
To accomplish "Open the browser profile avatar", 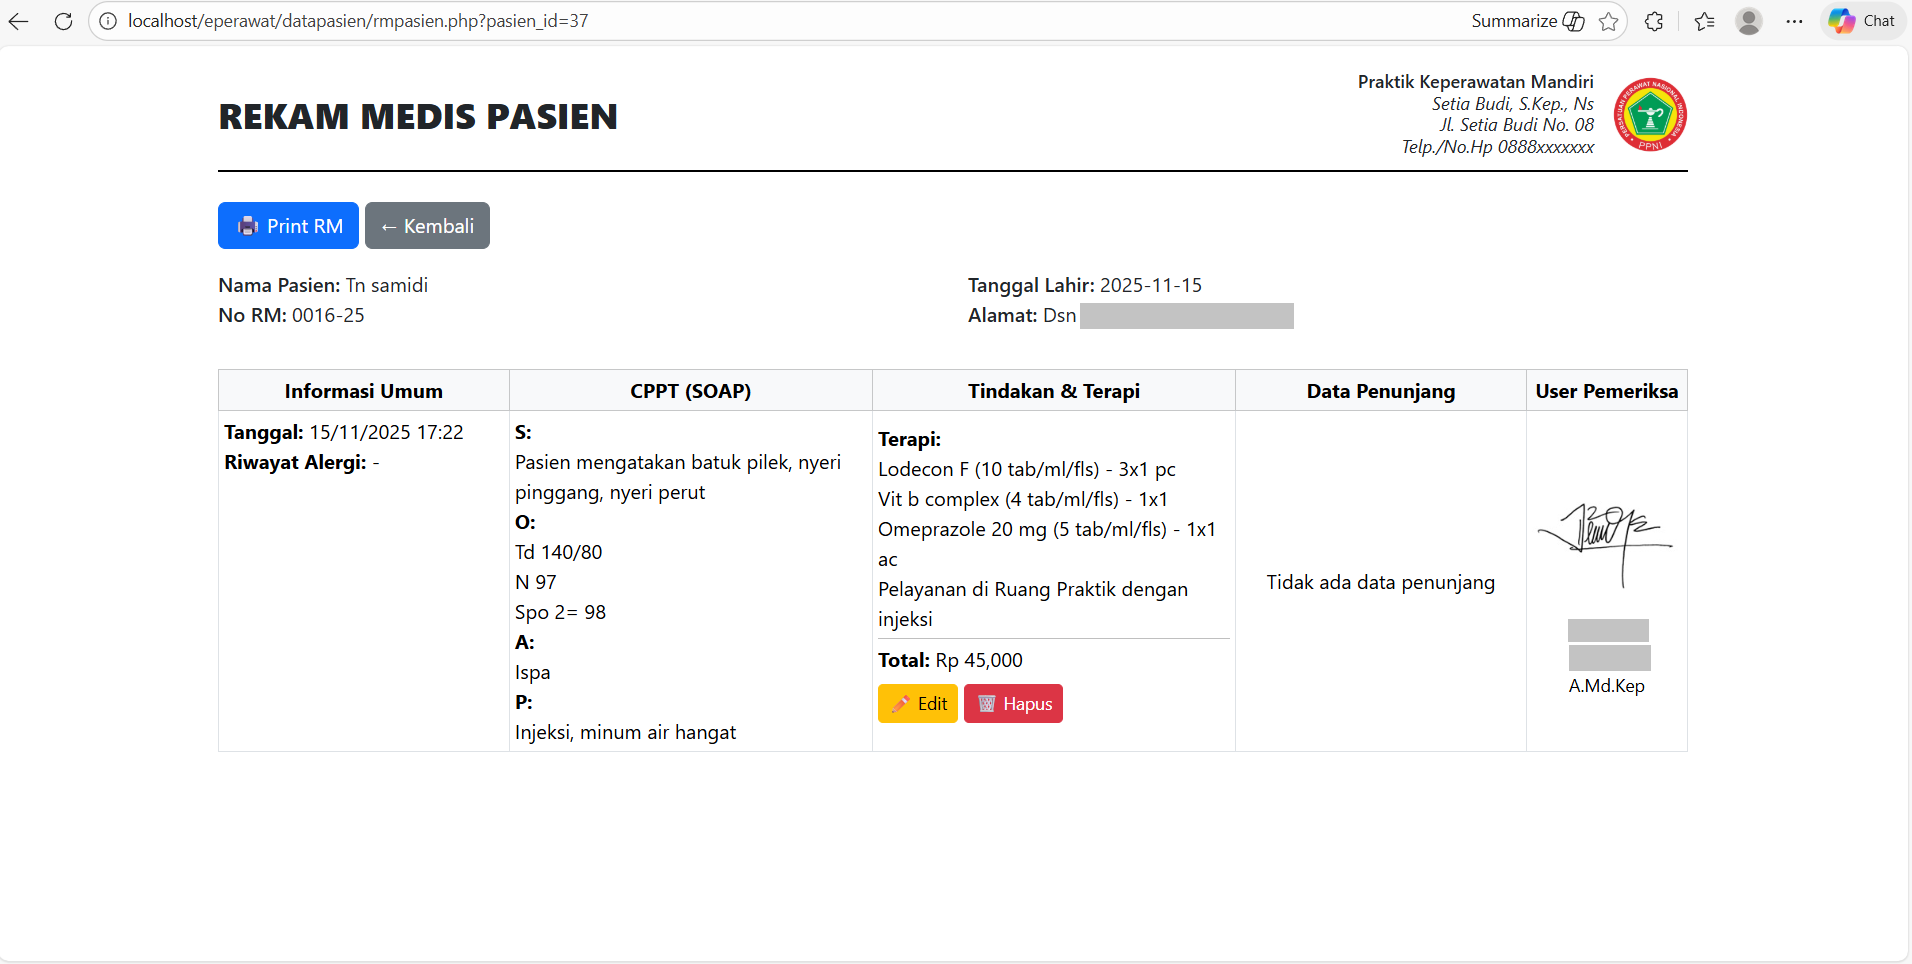I will (x=1749, y=21).
